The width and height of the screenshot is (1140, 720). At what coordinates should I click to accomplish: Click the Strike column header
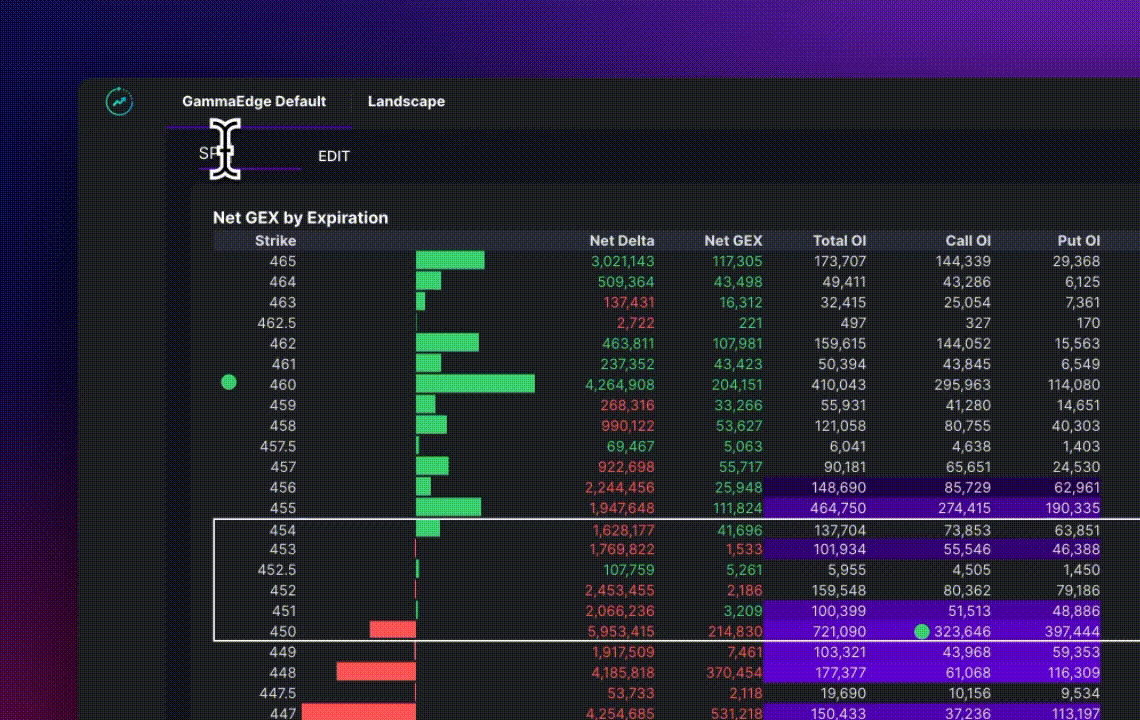pos(276,241)
